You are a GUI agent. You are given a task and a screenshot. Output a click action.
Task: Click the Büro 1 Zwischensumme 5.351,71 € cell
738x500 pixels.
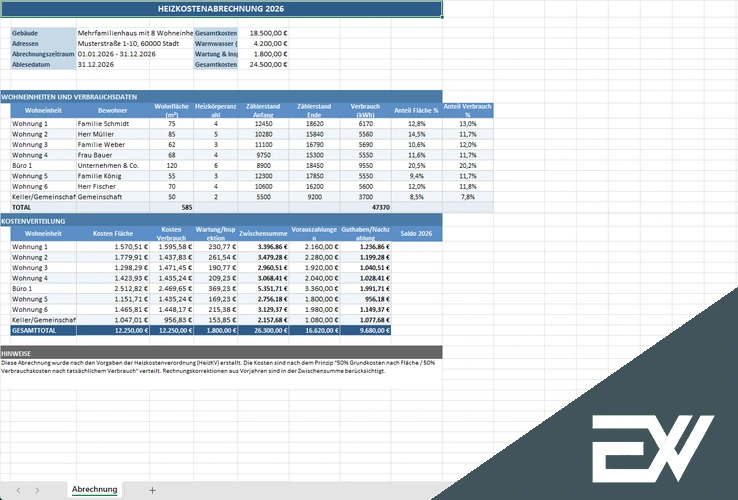point(264,289)
